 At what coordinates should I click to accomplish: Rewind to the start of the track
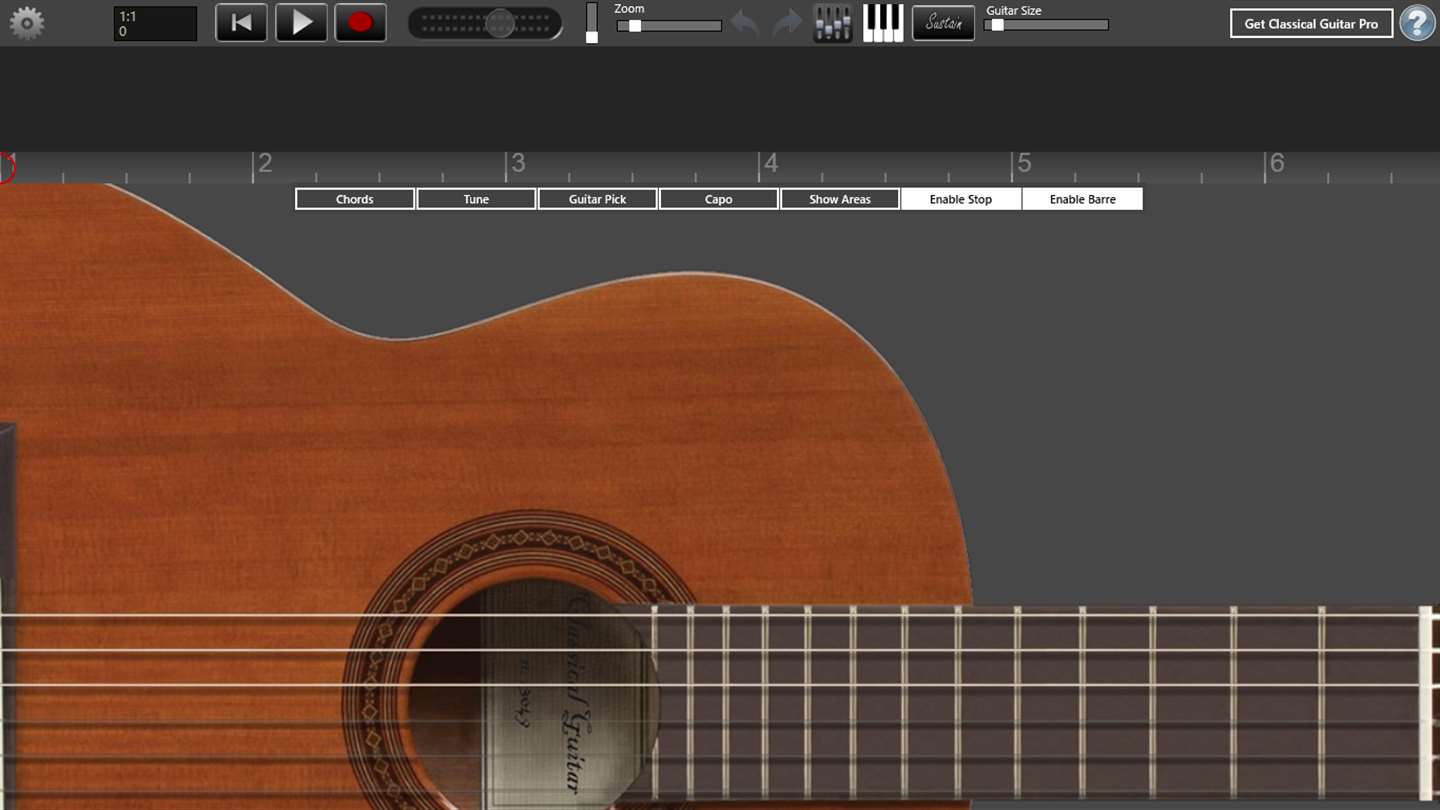[x=241, y=23]
